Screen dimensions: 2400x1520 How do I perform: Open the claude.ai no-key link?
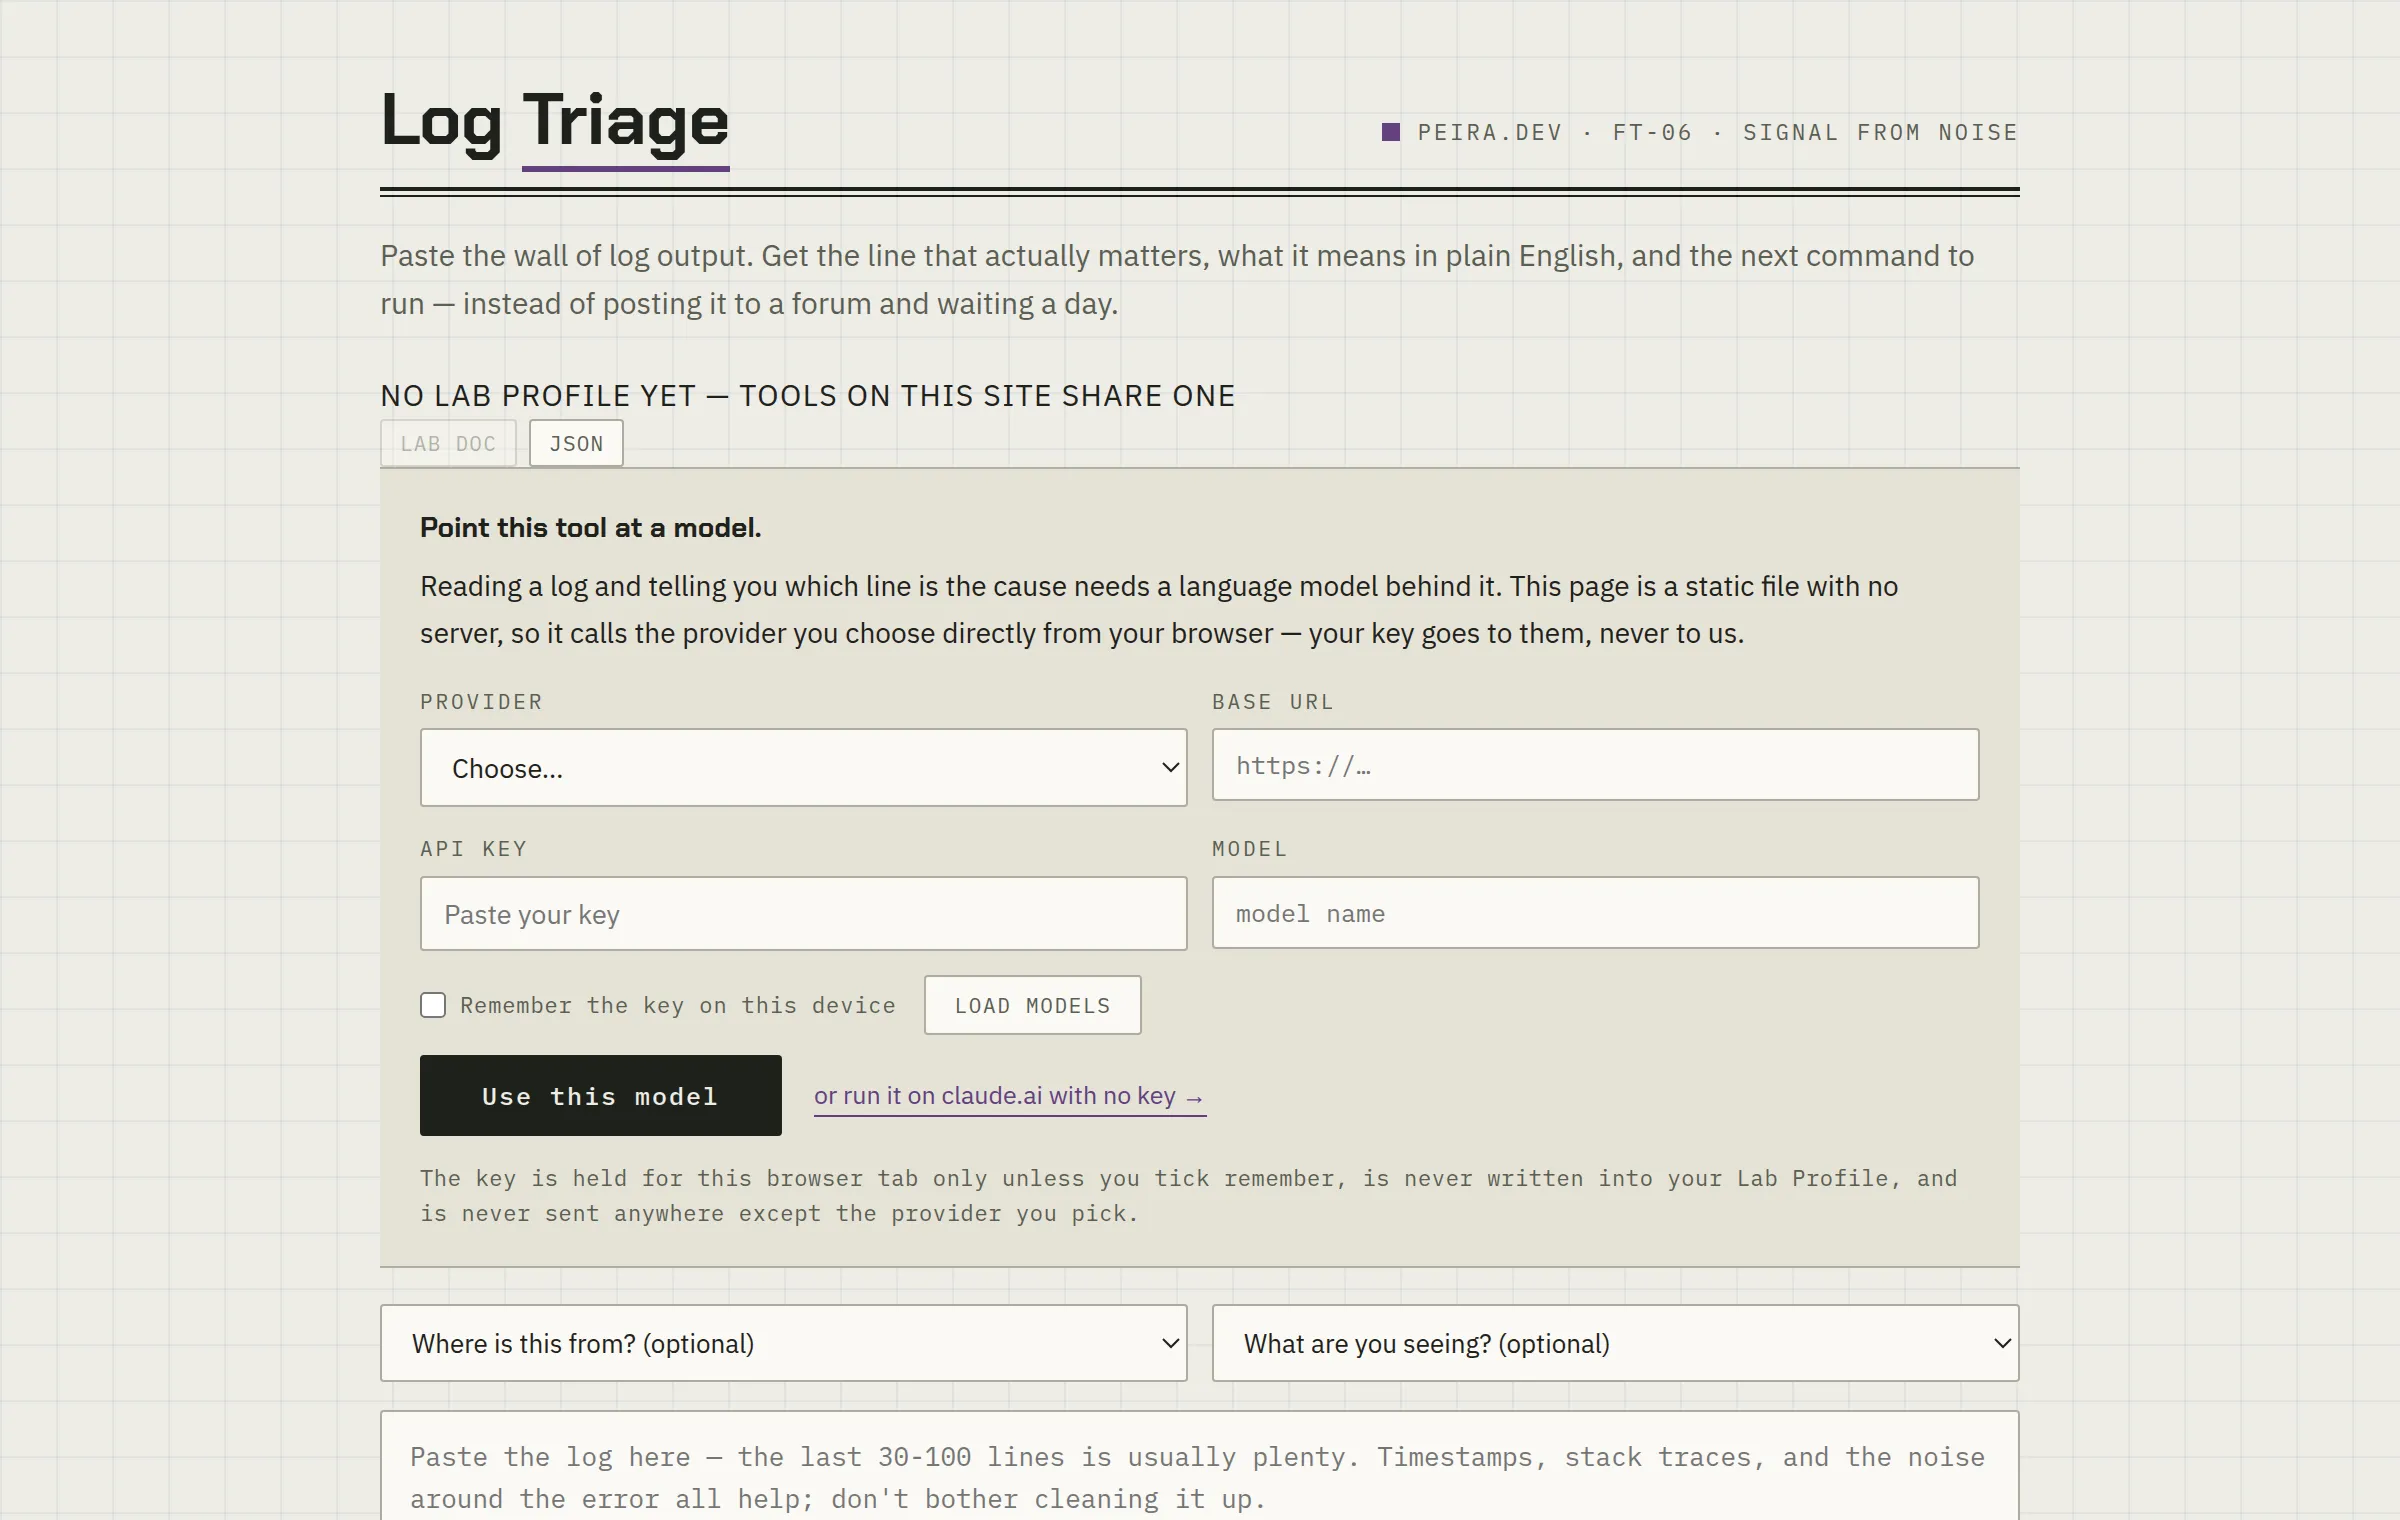tap(1010, 1096)
